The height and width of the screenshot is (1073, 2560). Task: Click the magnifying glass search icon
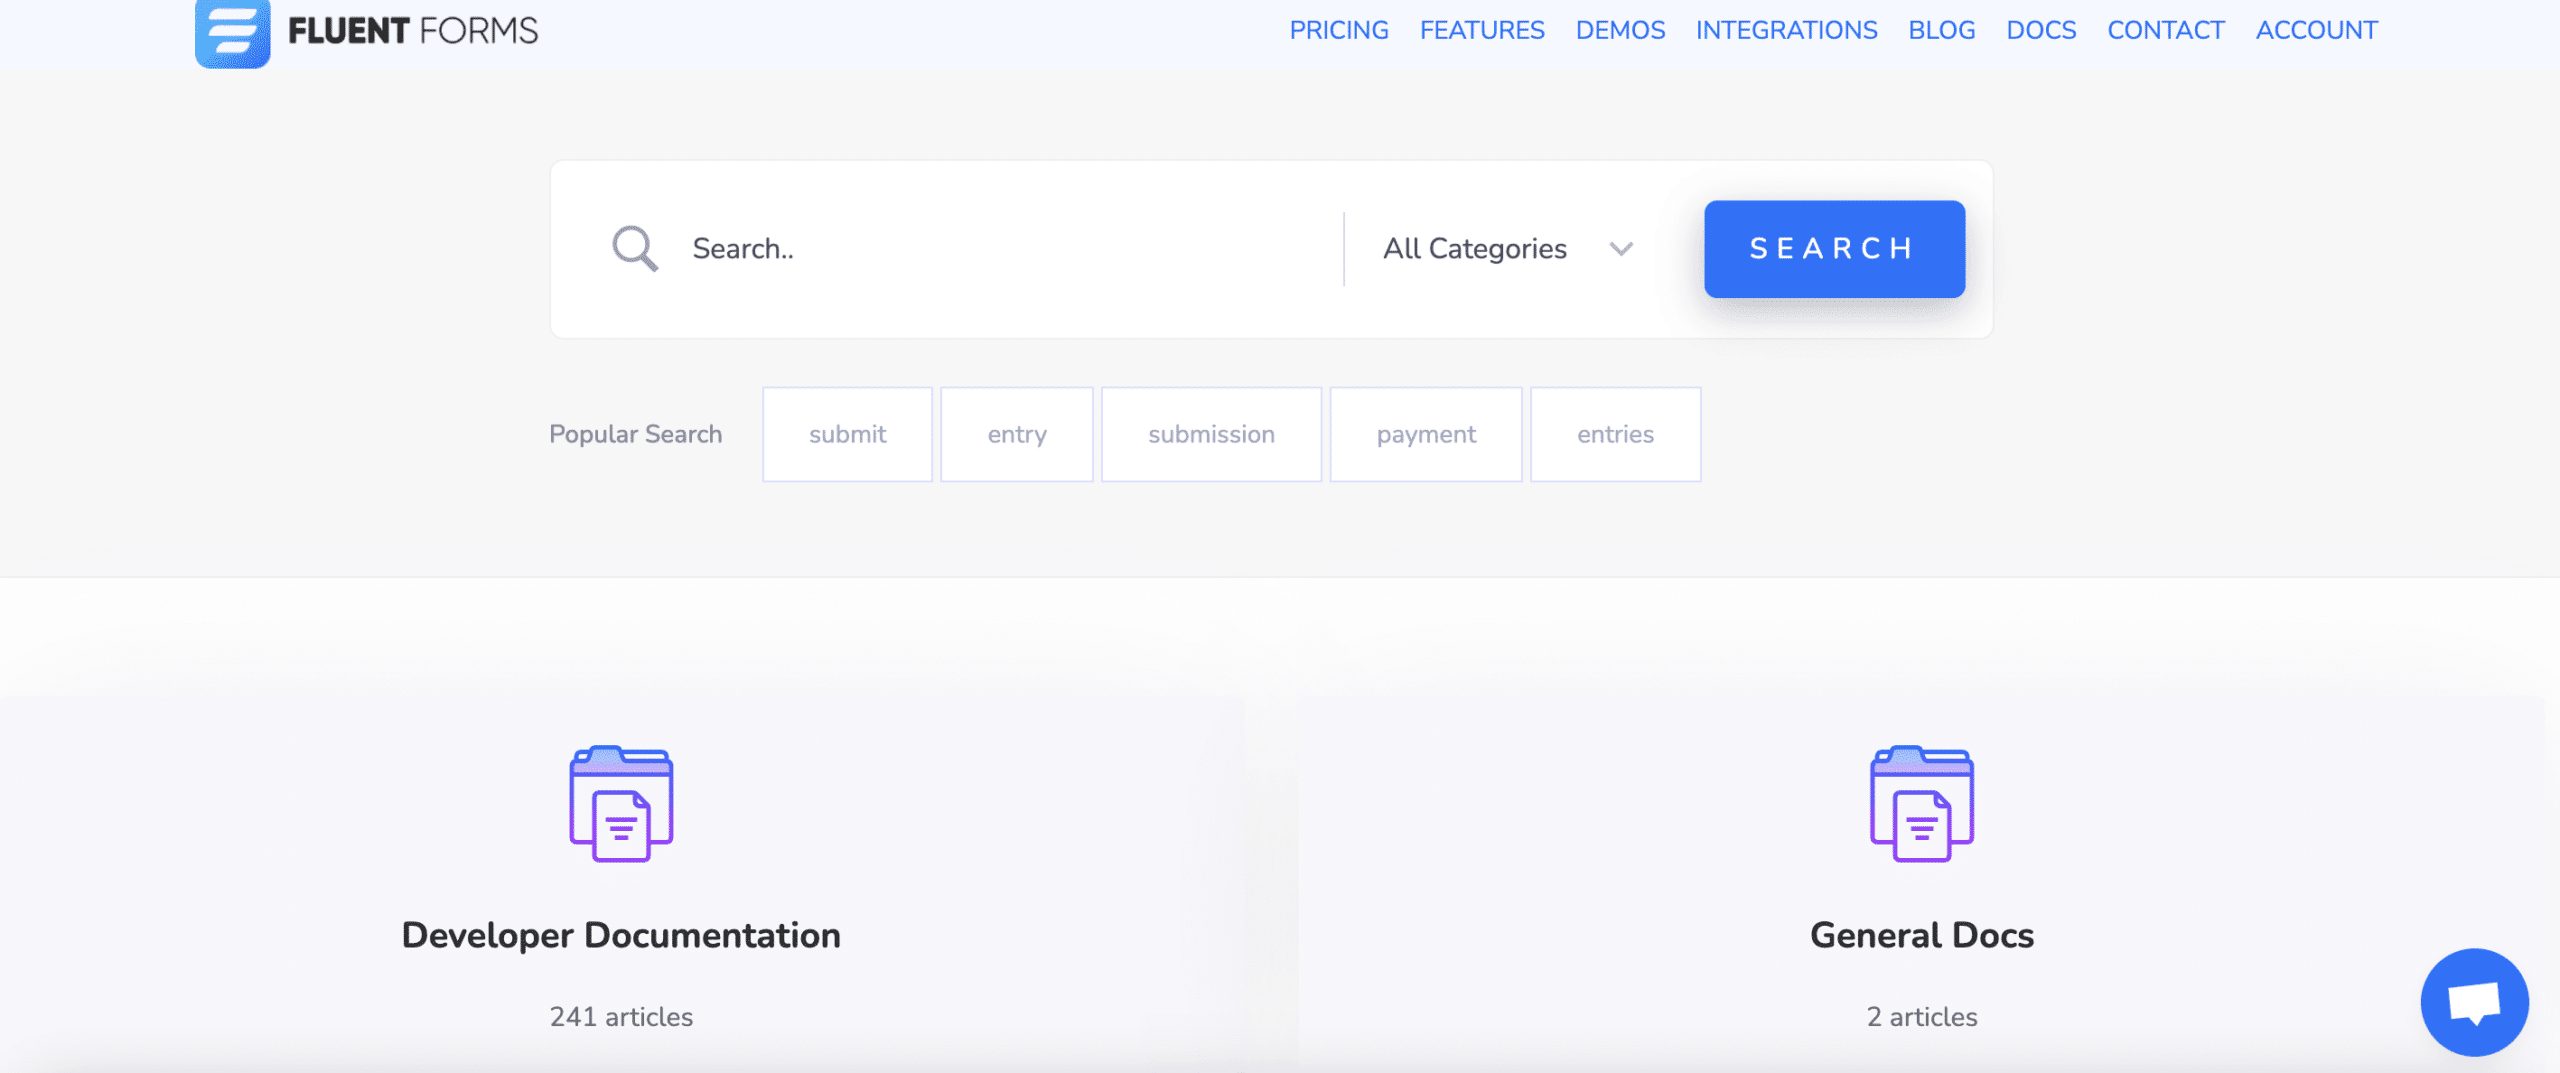634,248
